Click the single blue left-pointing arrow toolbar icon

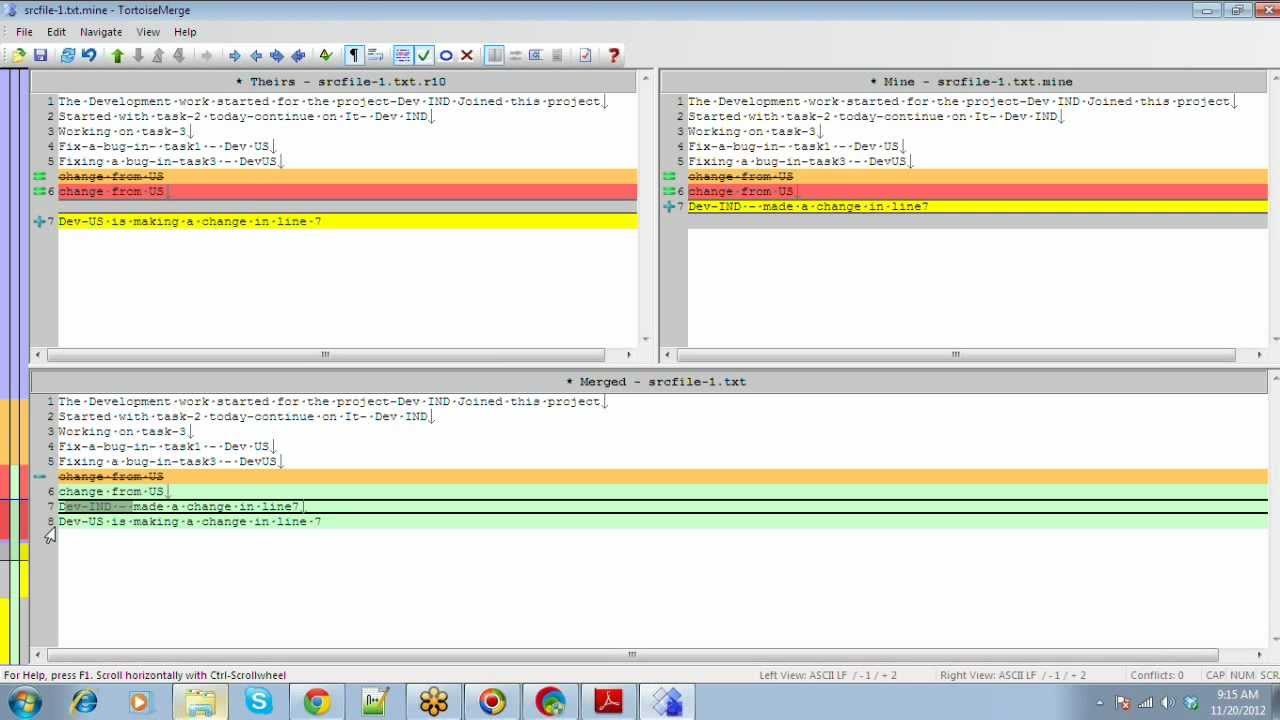coord(256,56)
